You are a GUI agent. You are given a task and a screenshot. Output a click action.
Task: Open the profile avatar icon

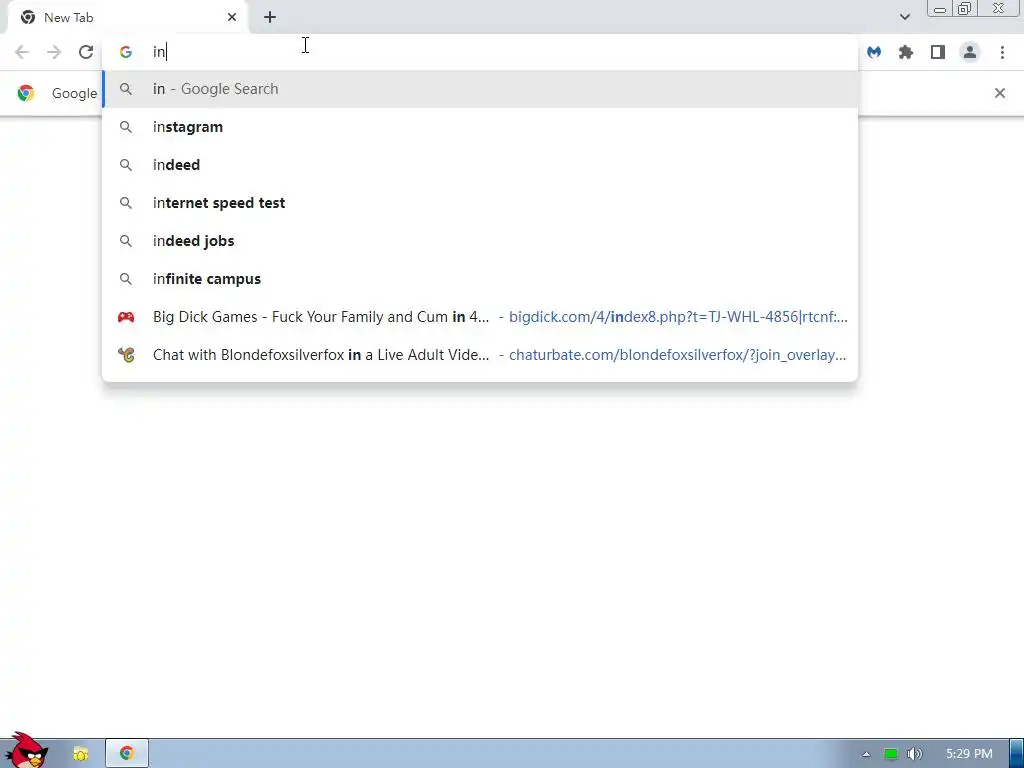click(970, 52)
